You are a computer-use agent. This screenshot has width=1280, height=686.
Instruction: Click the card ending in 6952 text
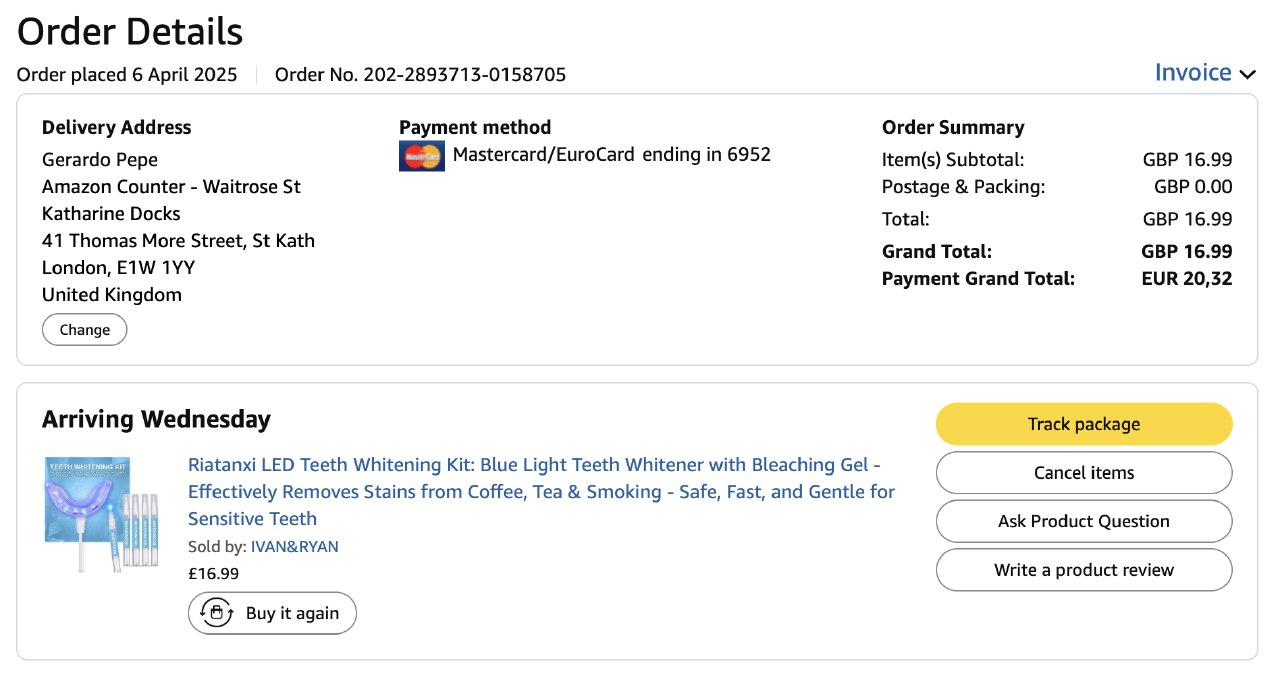click(611, 155)
